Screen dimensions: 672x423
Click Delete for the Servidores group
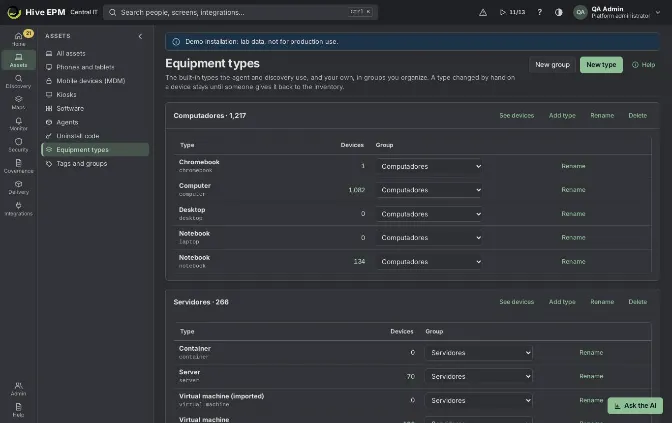tap(637, 302)
